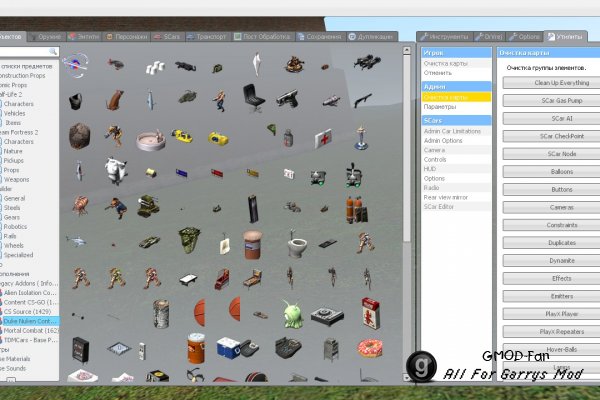Select Параметры under Админ
Viewport: 600px width, 400px height.
click(x=456, y=107)
